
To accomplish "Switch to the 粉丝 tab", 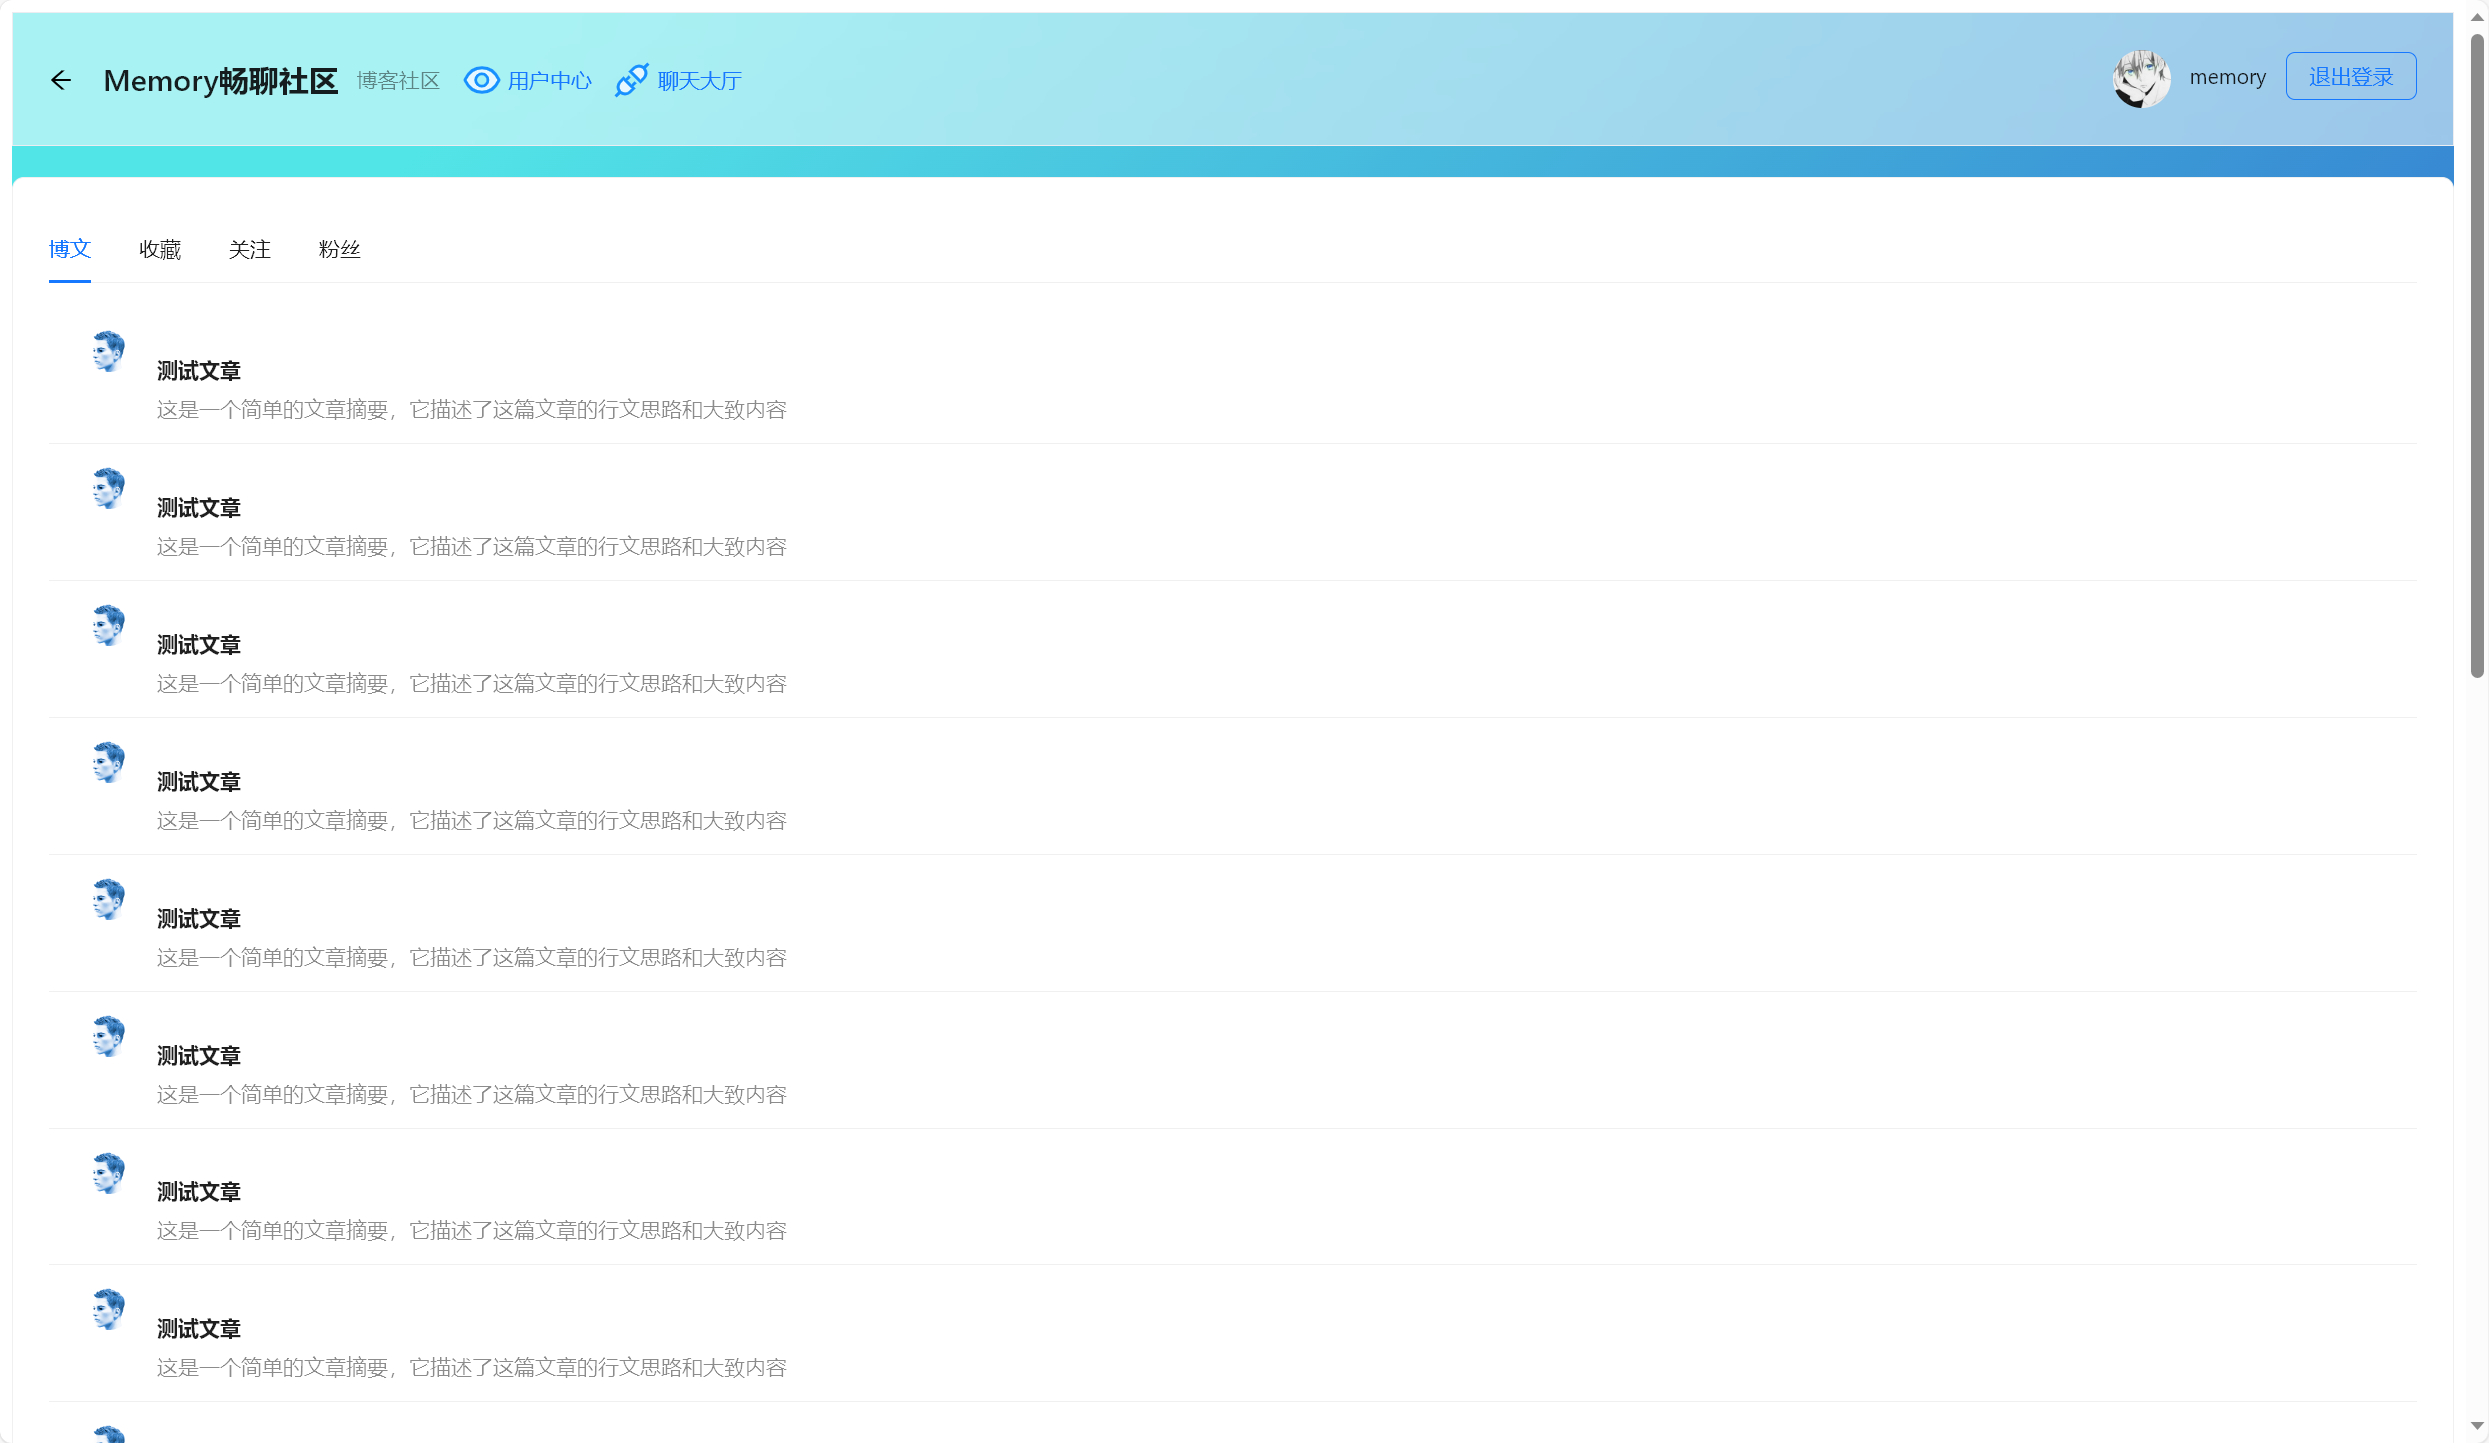I will pyautogui.click(x=340, y=249).
